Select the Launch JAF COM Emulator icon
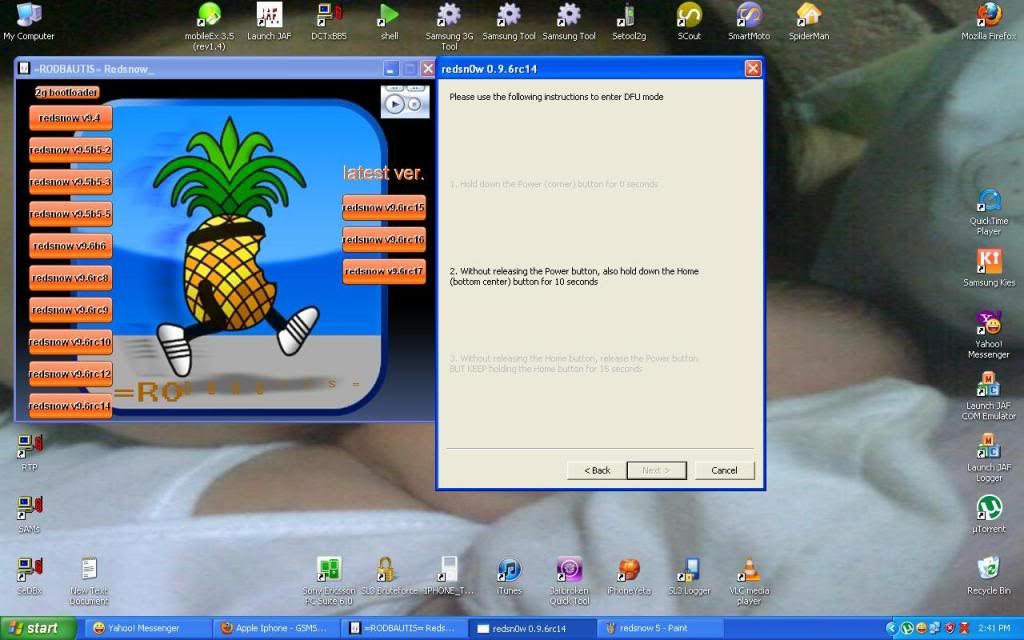This screenshot has height=640, width=1024. tap(989, 396)
